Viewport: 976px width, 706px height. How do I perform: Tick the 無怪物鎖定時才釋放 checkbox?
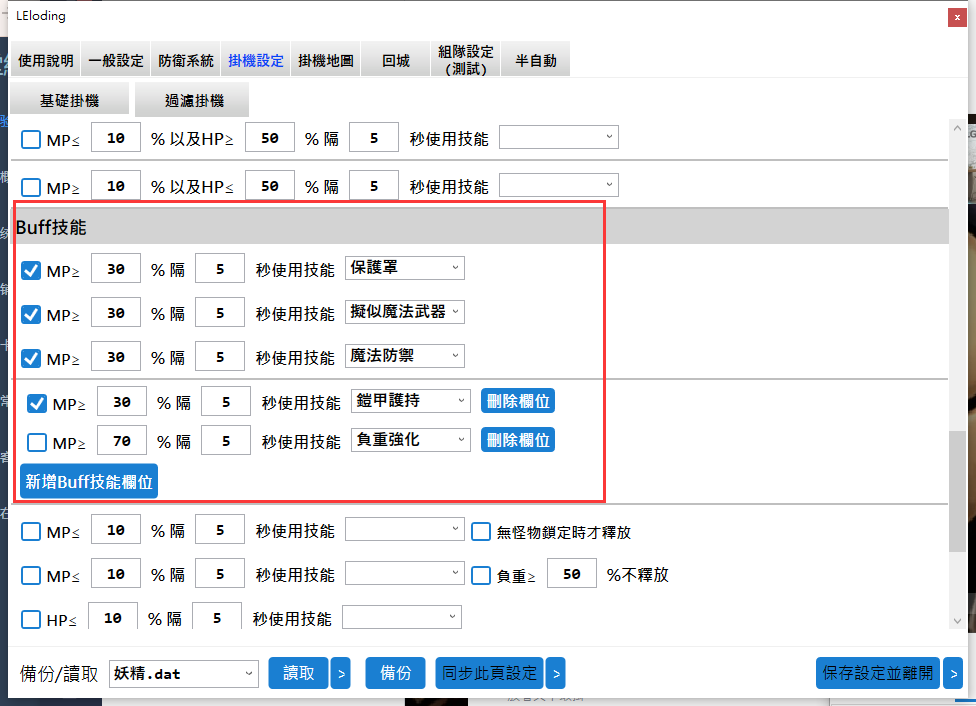(481, 532)
